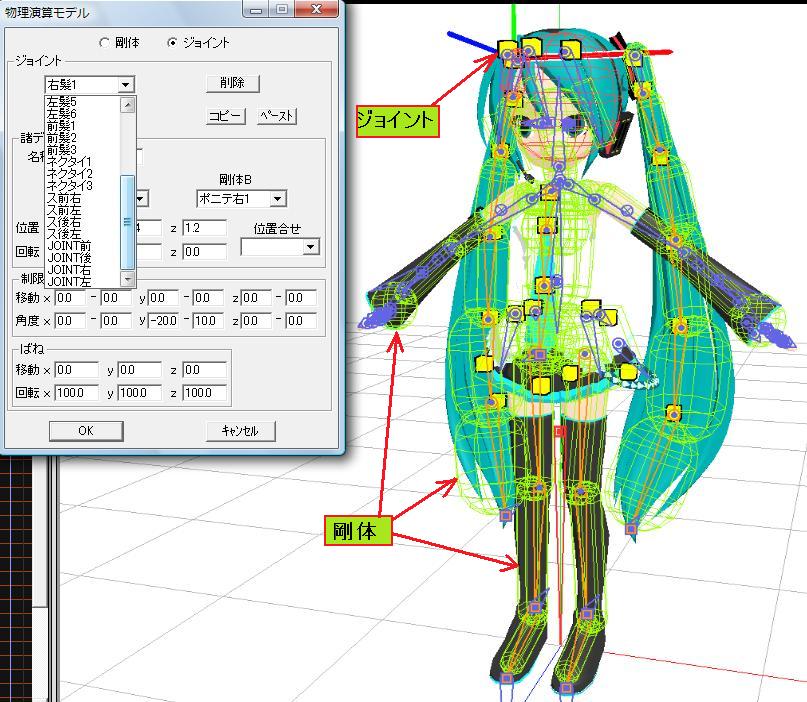Open the 右髪1 joint dropdown arrow
807x702 pixels.
click(126, 84)
